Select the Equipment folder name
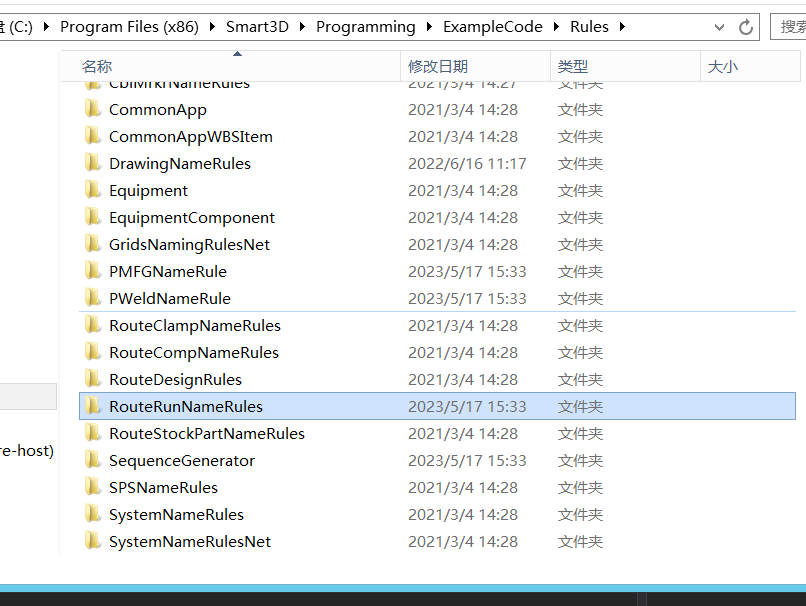Viewport: 806px width, 606px height. click(149, 191)
